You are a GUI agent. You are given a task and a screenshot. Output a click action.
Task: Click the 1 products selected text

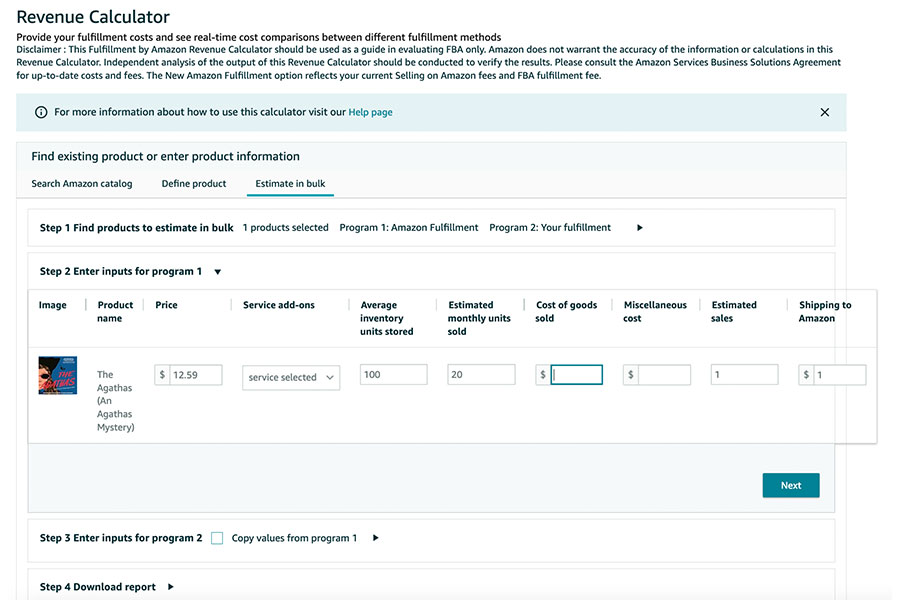tap(285, 228)
